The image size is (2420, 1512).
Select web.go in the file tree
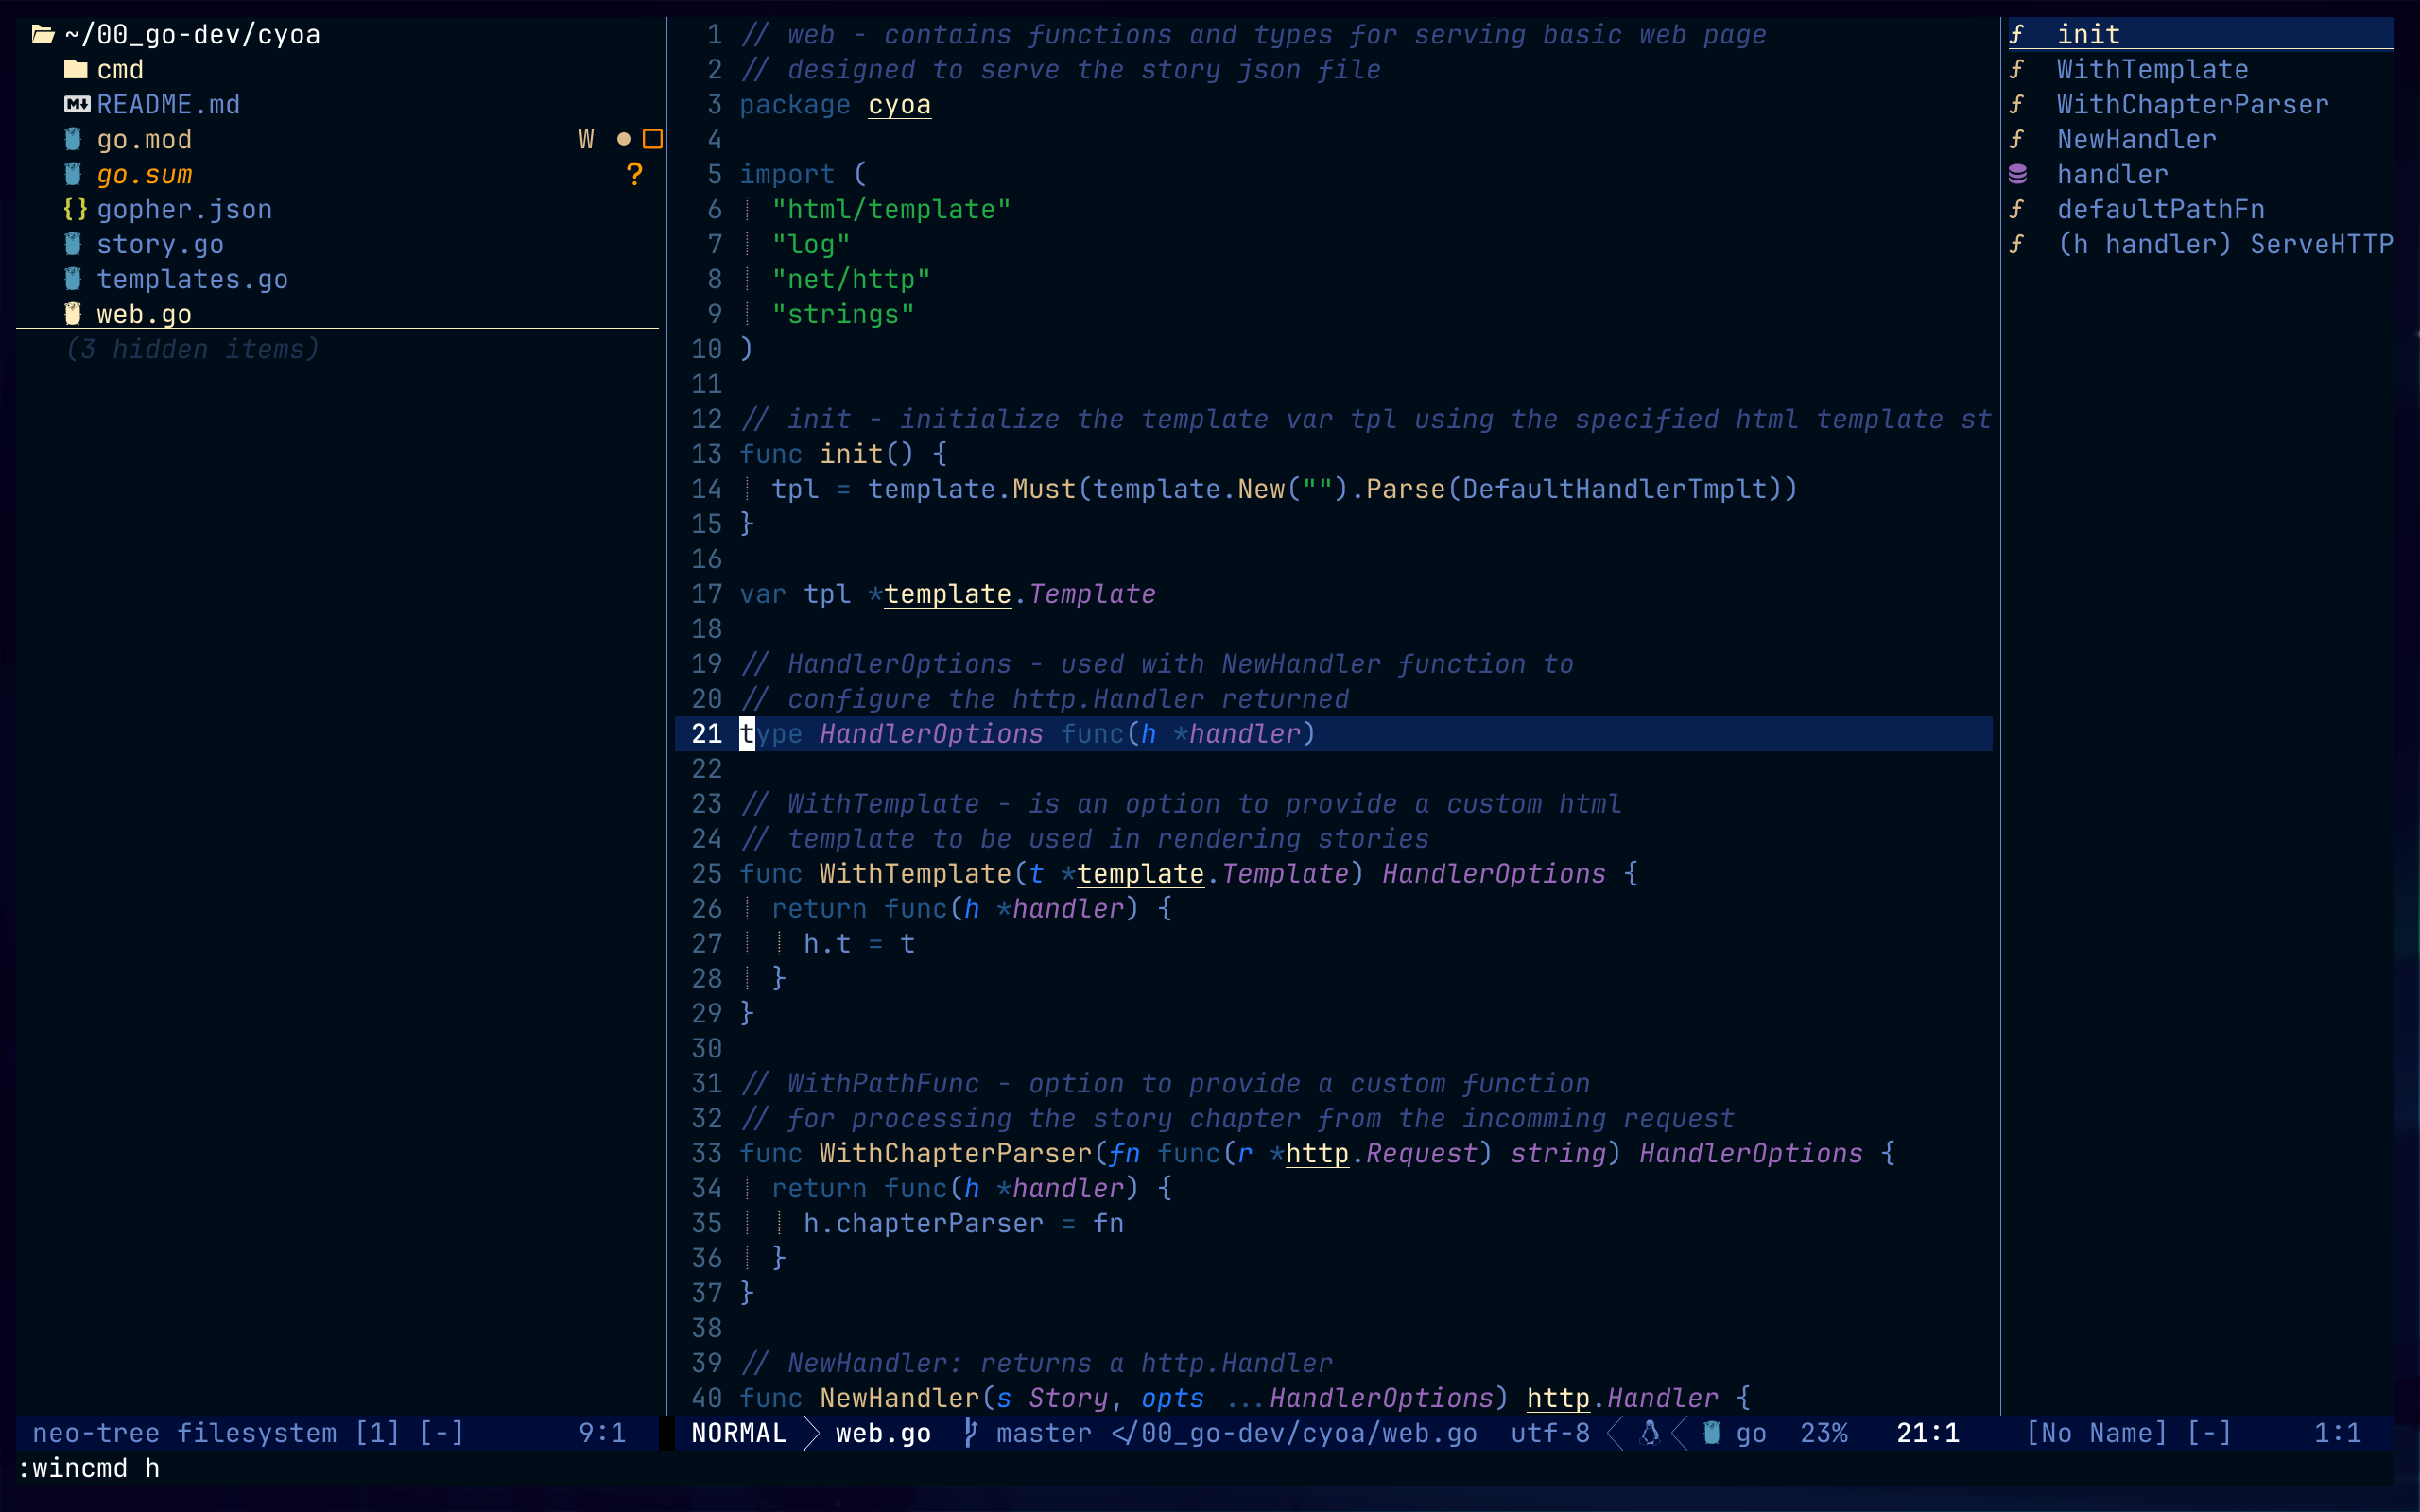click(144, 314)
